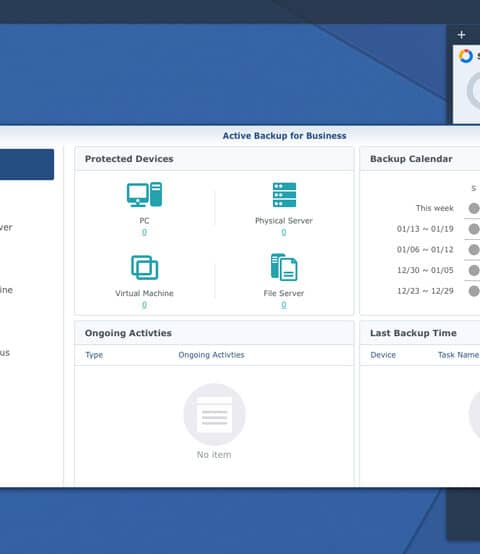
Task: Click the Last Backup Time panel header
Action: [420, 333]
